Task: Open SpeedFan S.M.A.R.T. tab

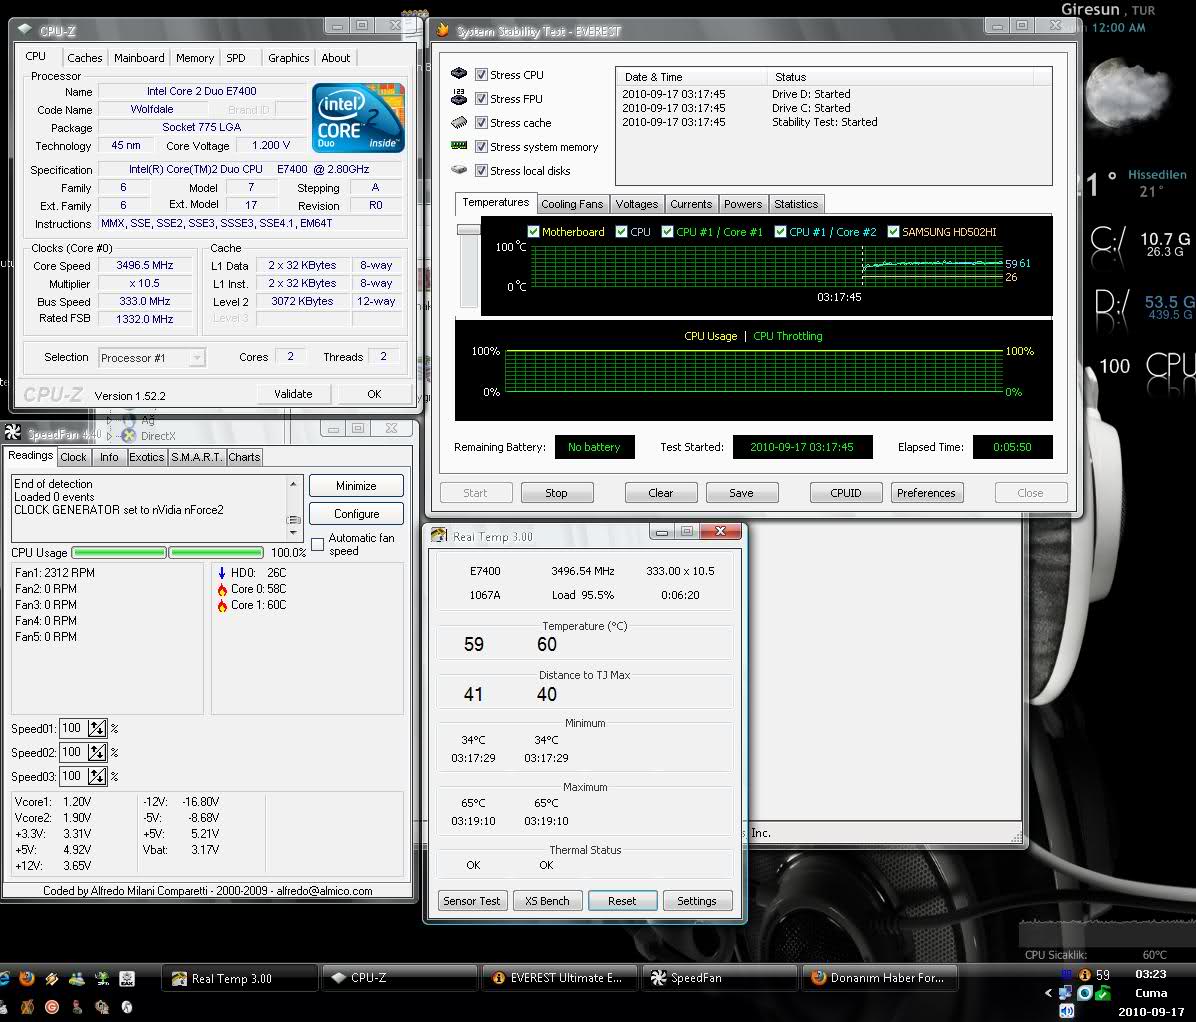Action: 196,457
